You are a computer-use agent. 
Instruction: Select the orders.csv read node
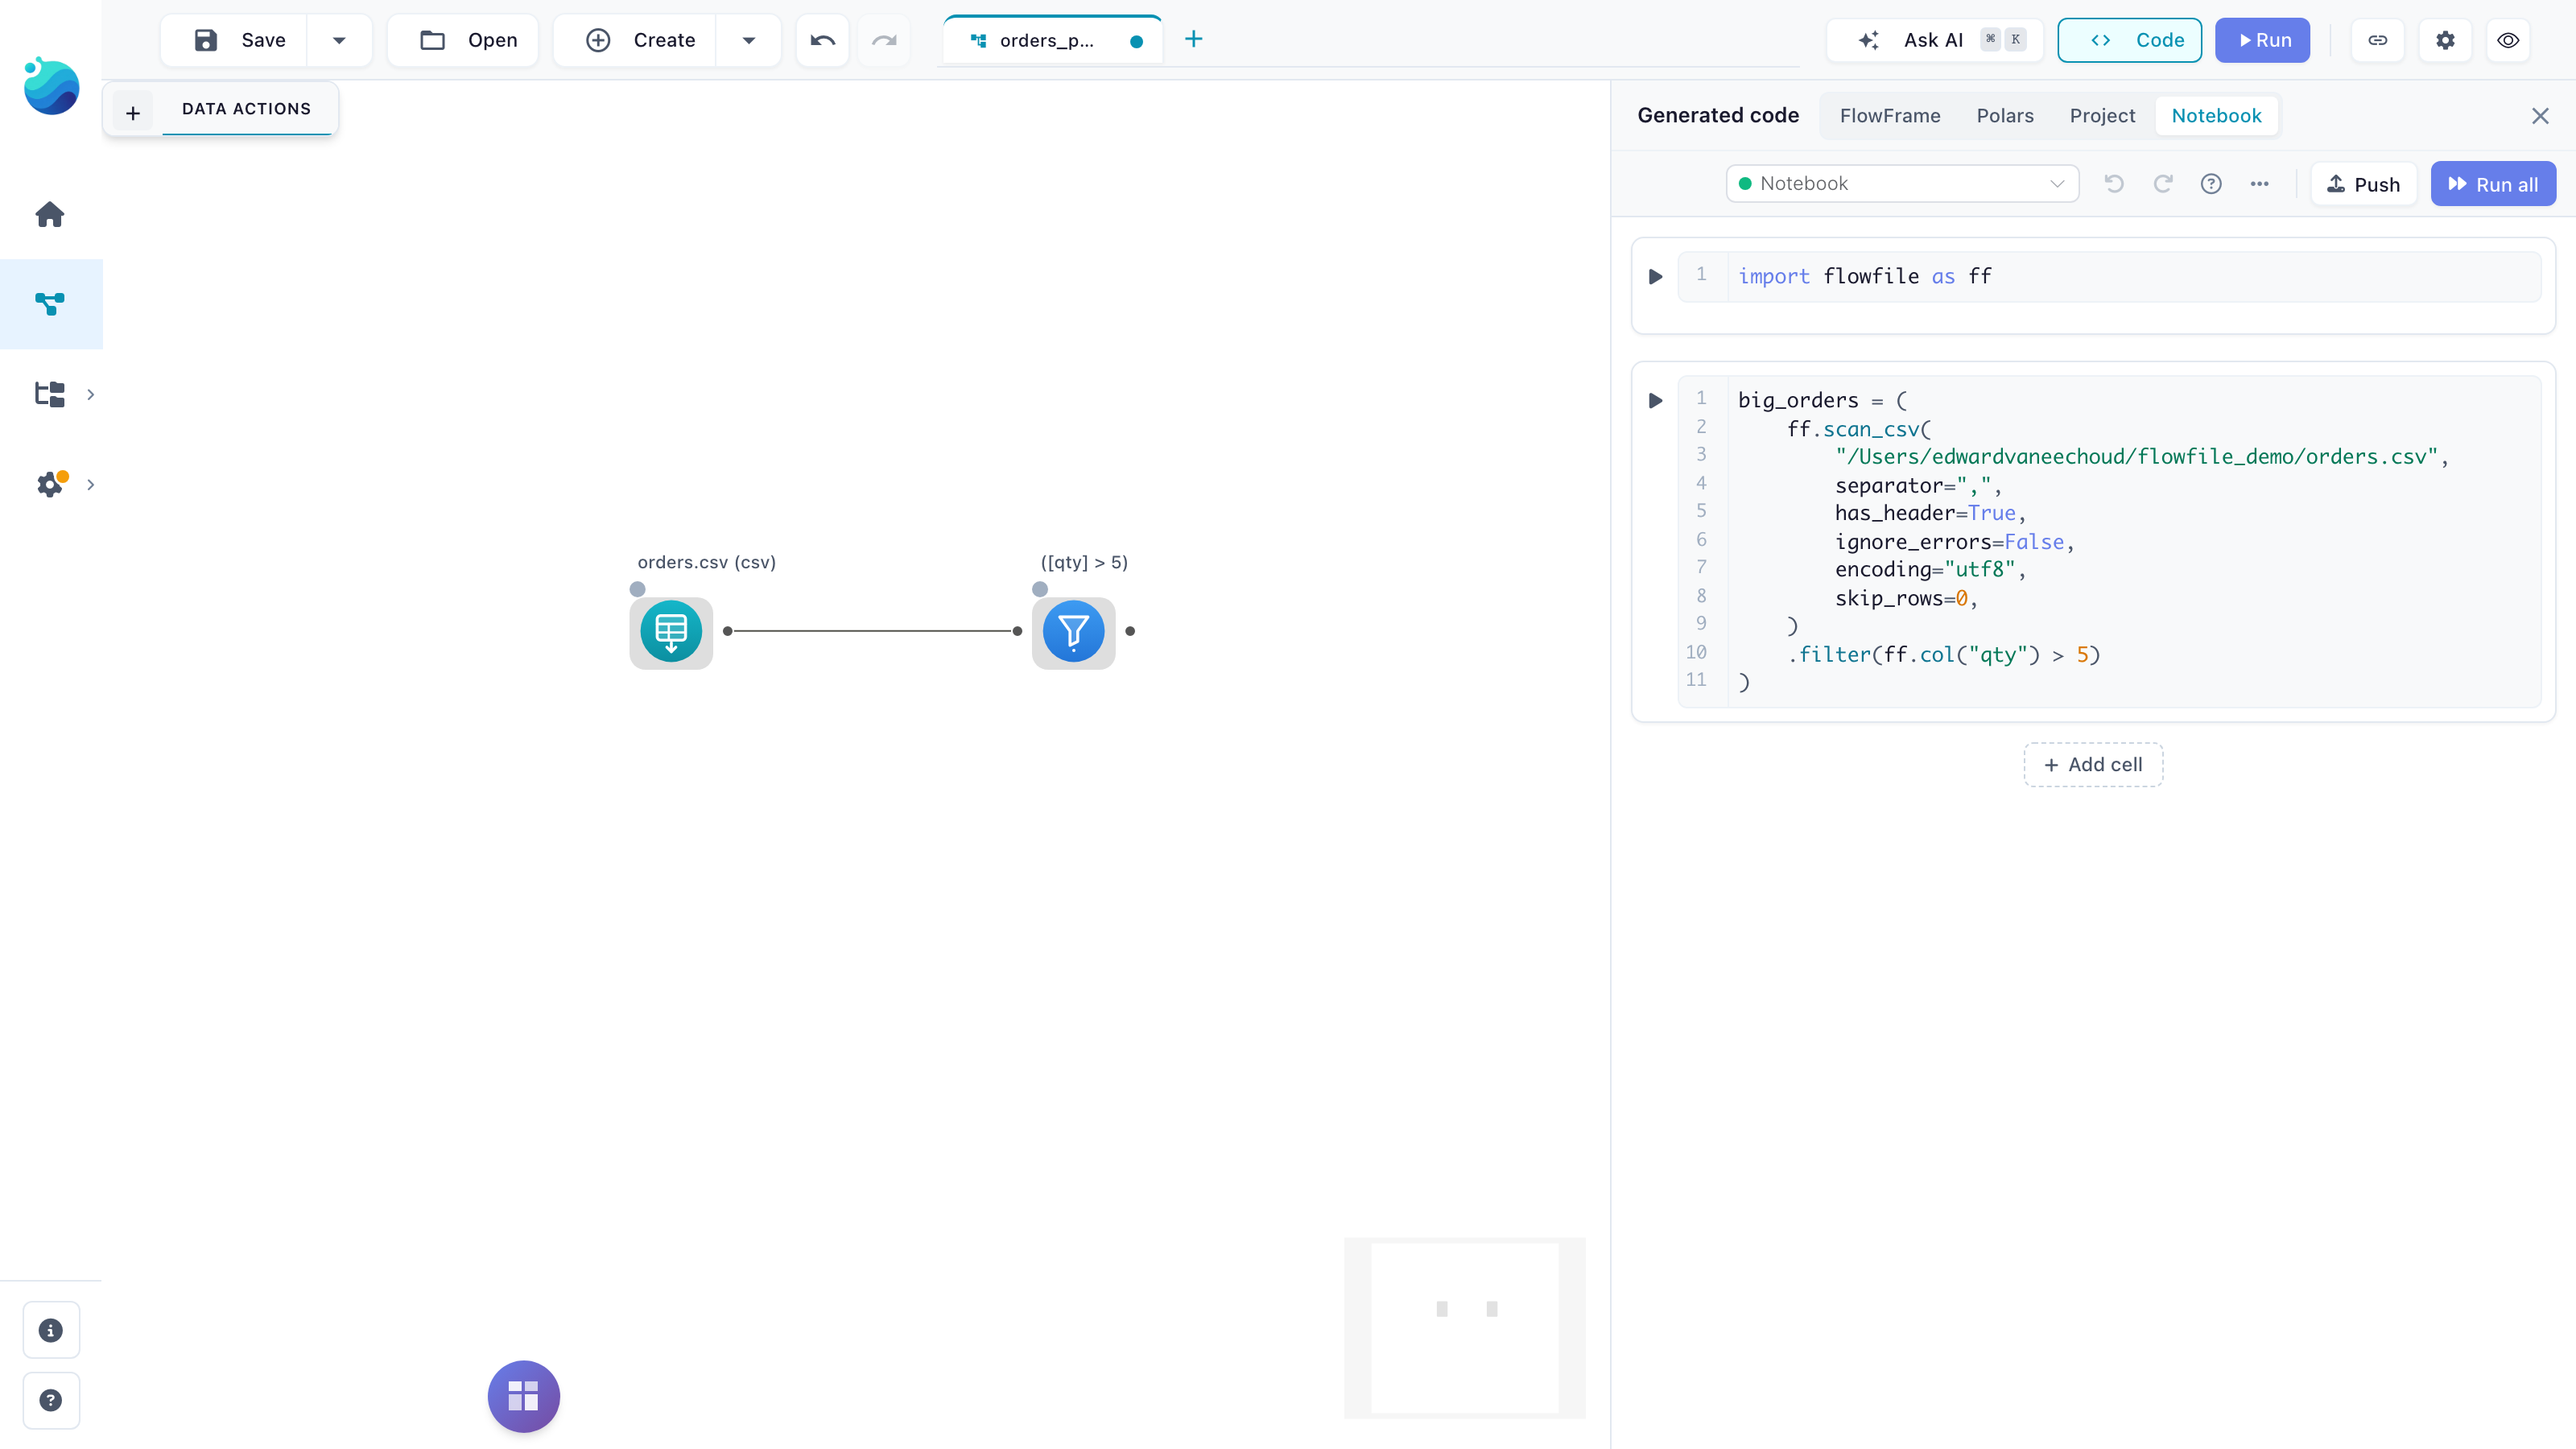[x=671, y=631]
